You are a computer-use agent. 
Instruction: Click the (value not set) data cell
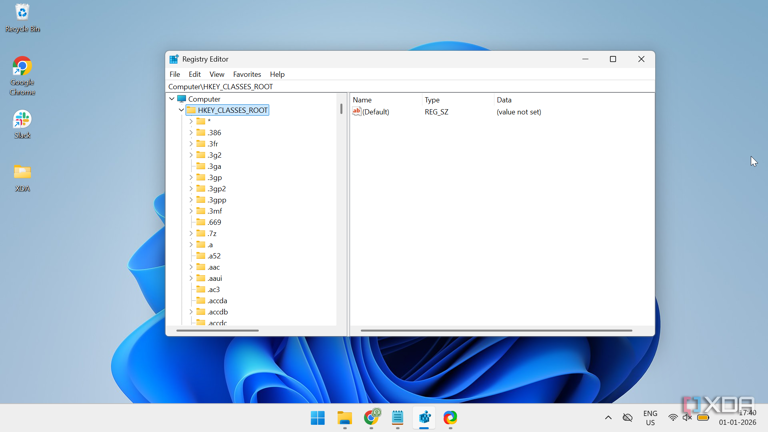coord(519,112)
